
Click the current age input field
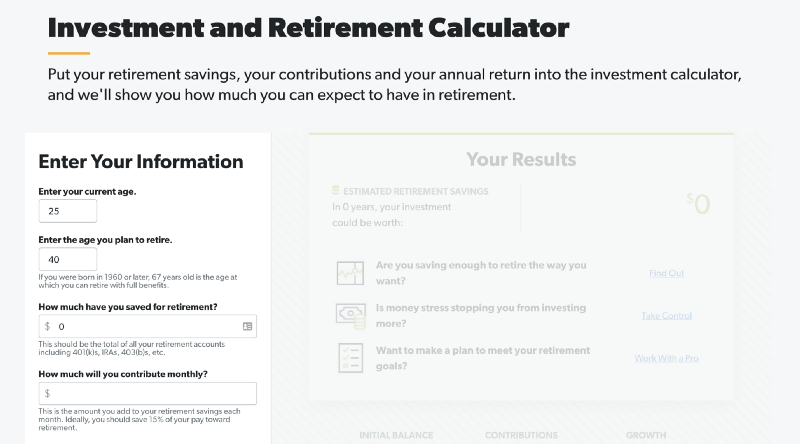click(68, 211)
